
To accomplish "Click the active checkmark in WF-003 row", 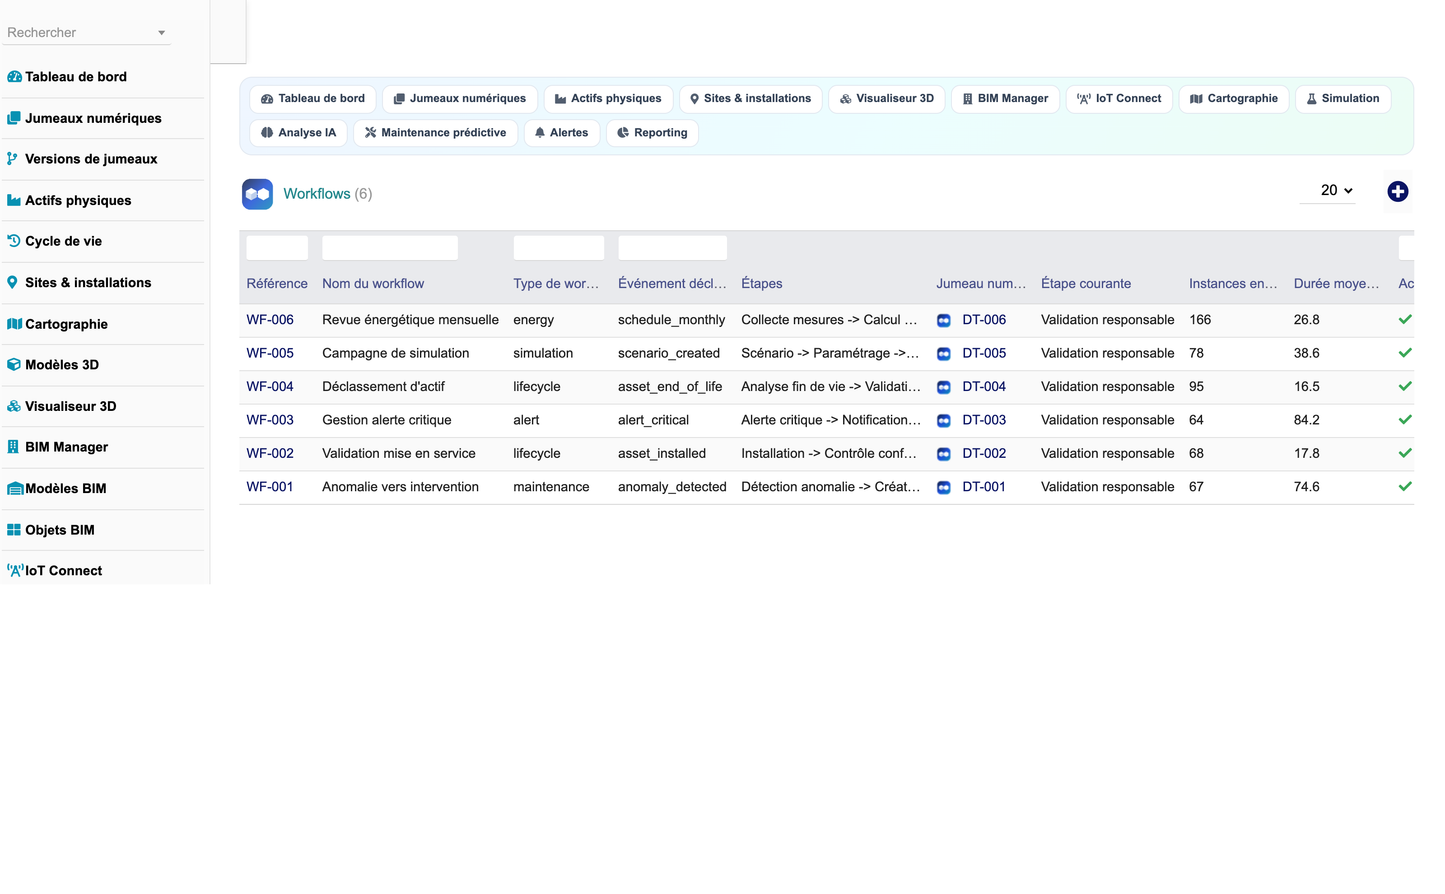I will point(1405,420).
